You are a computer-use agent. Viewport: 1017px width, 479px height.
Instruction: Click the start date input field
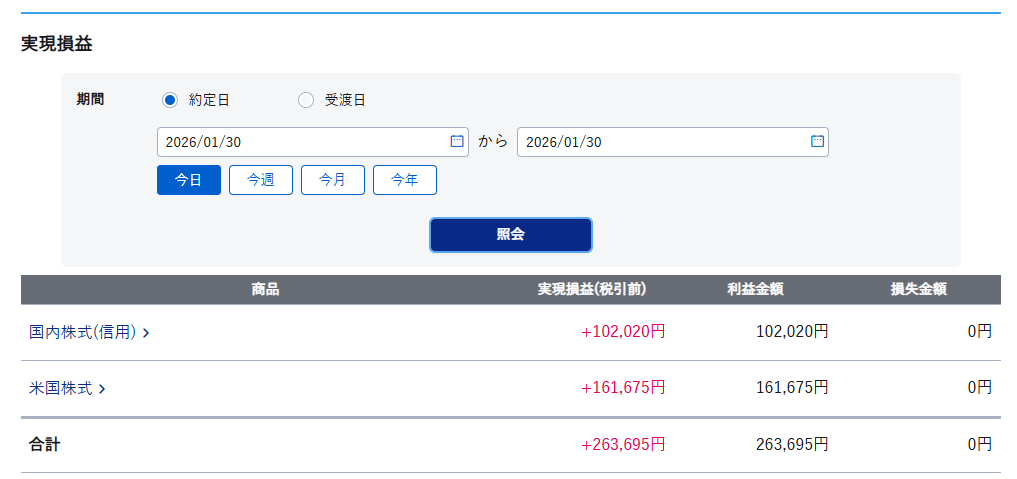tap(300, 142)
